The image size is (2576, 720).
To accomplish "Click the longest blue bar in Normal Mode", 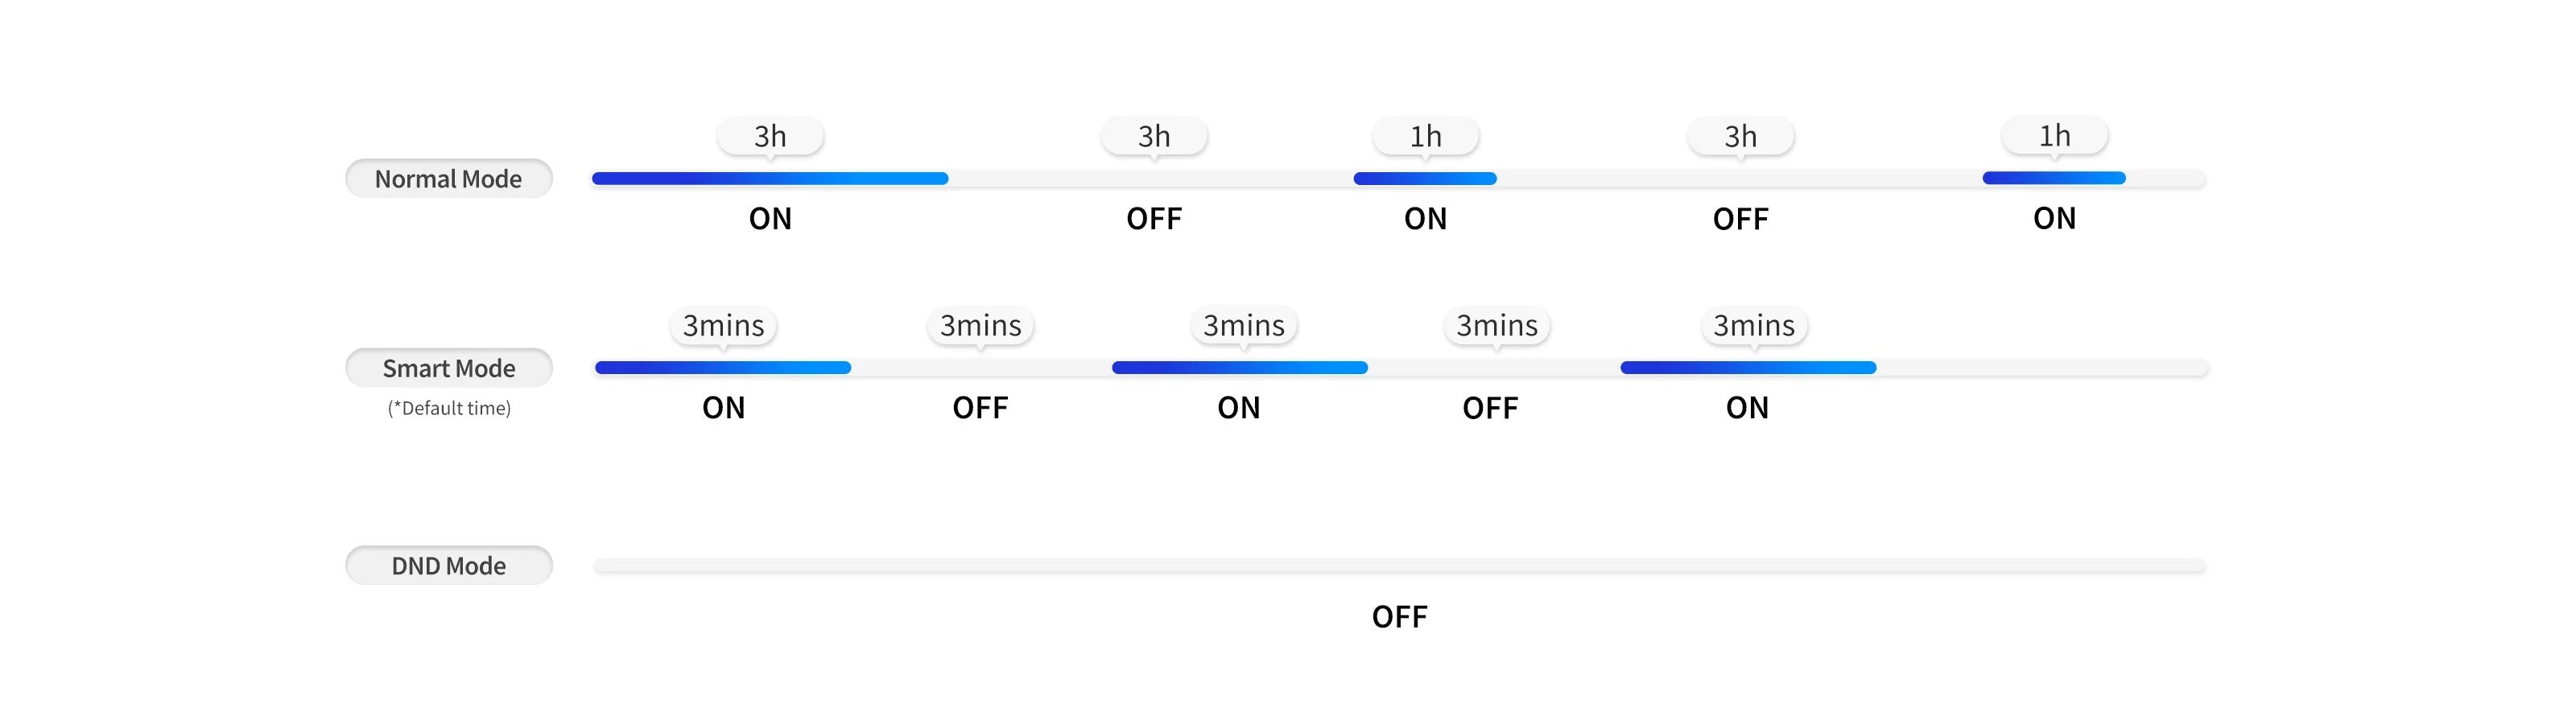I will click(x=770, y=179).
